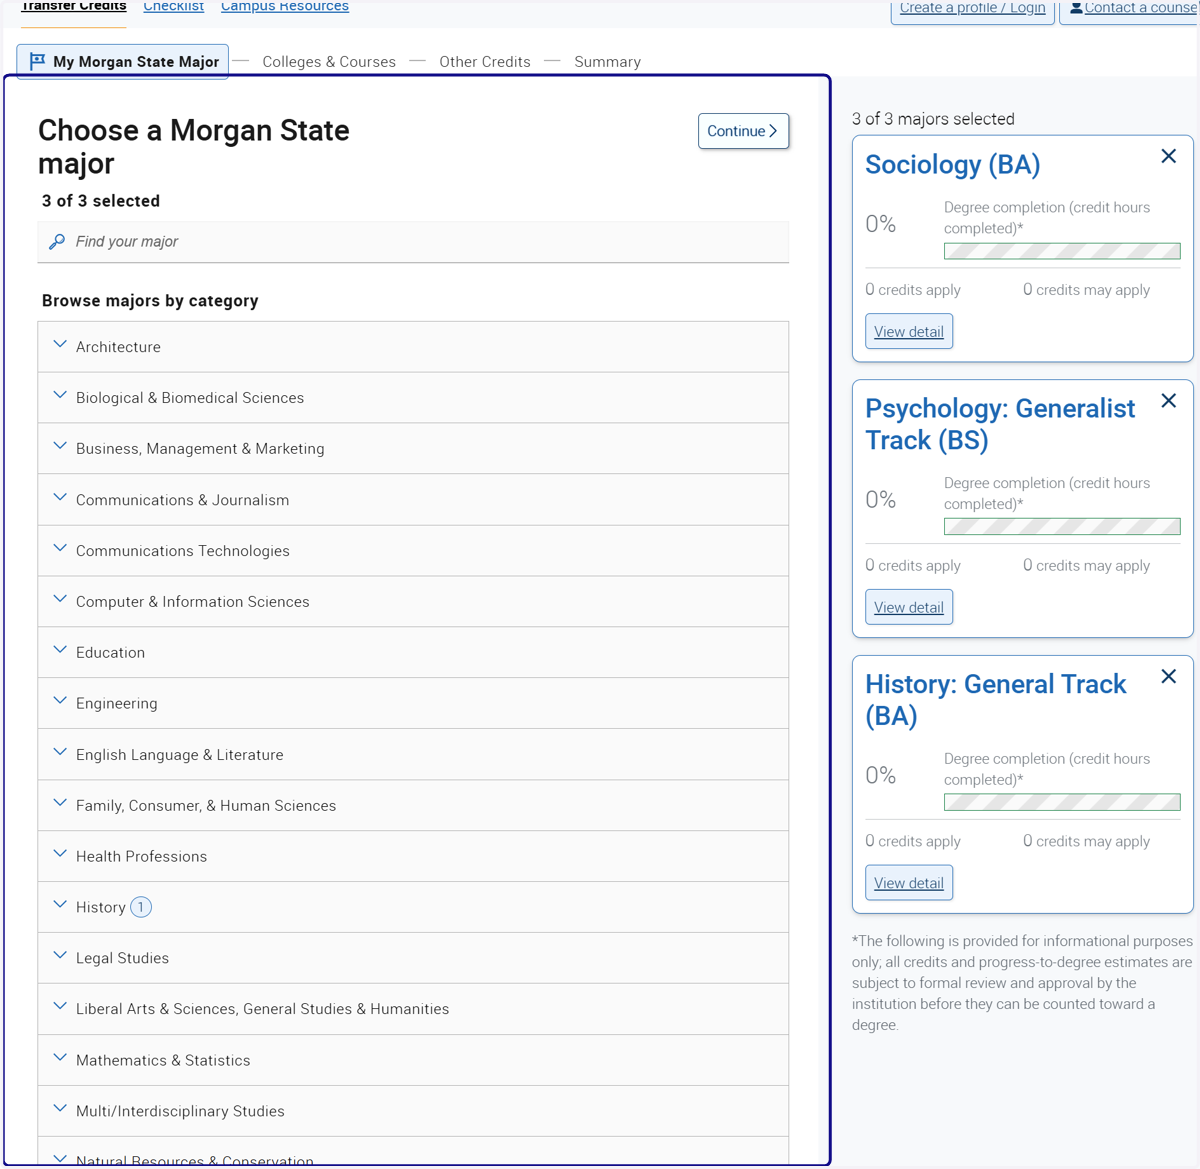Remove Psychology: Generalist Track card
The height and width of the screenshot is (1169, 1200).
1168,401
